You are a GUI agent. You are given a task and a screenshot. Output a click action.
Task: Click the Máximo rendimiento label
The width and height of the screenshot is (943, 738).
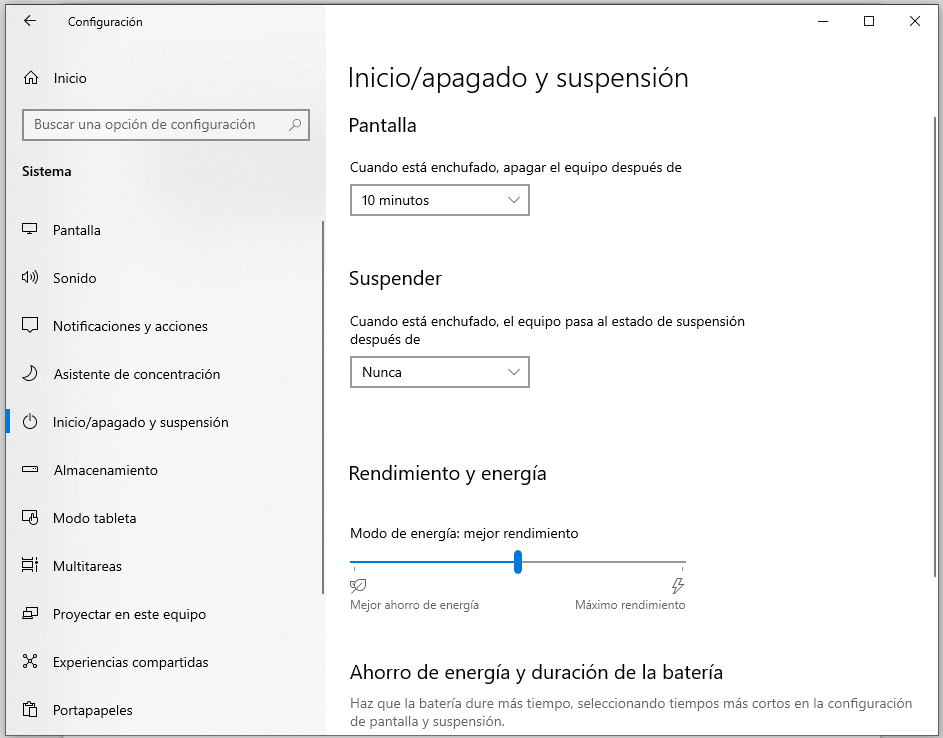click(630, 605)
